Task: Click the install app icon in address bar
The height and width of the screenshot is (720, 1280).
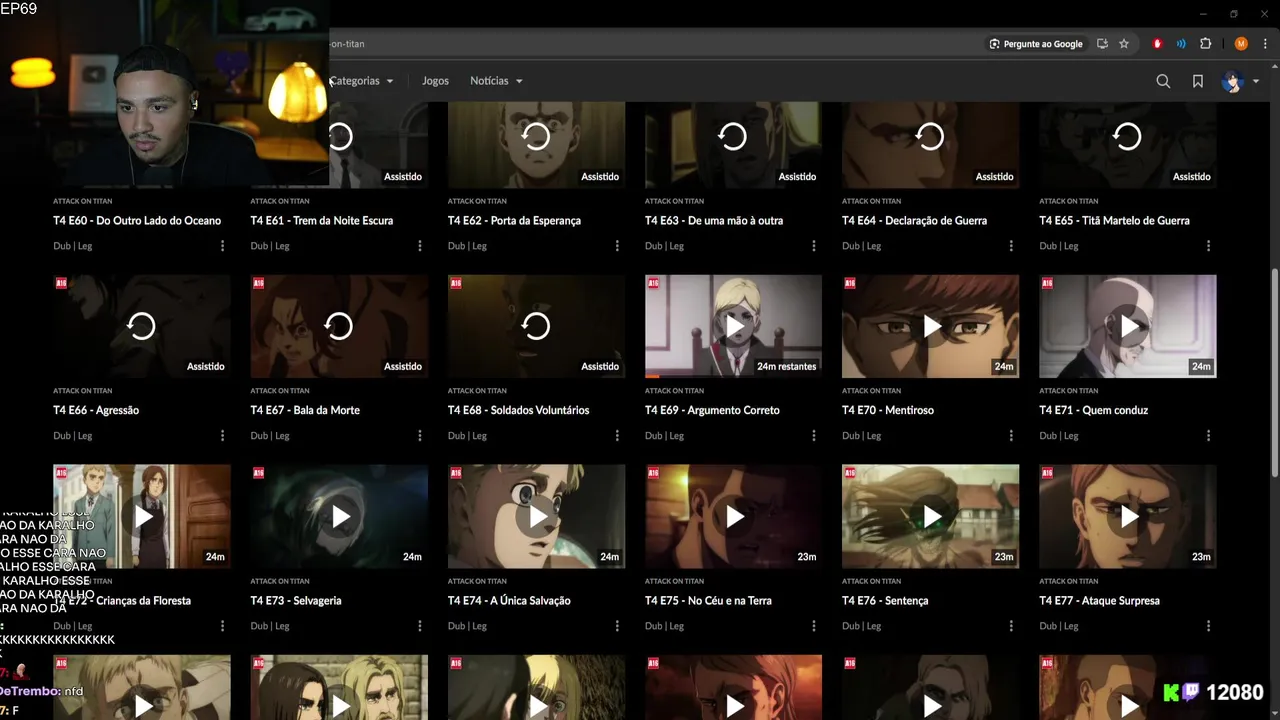Action: click(1102, 44)
